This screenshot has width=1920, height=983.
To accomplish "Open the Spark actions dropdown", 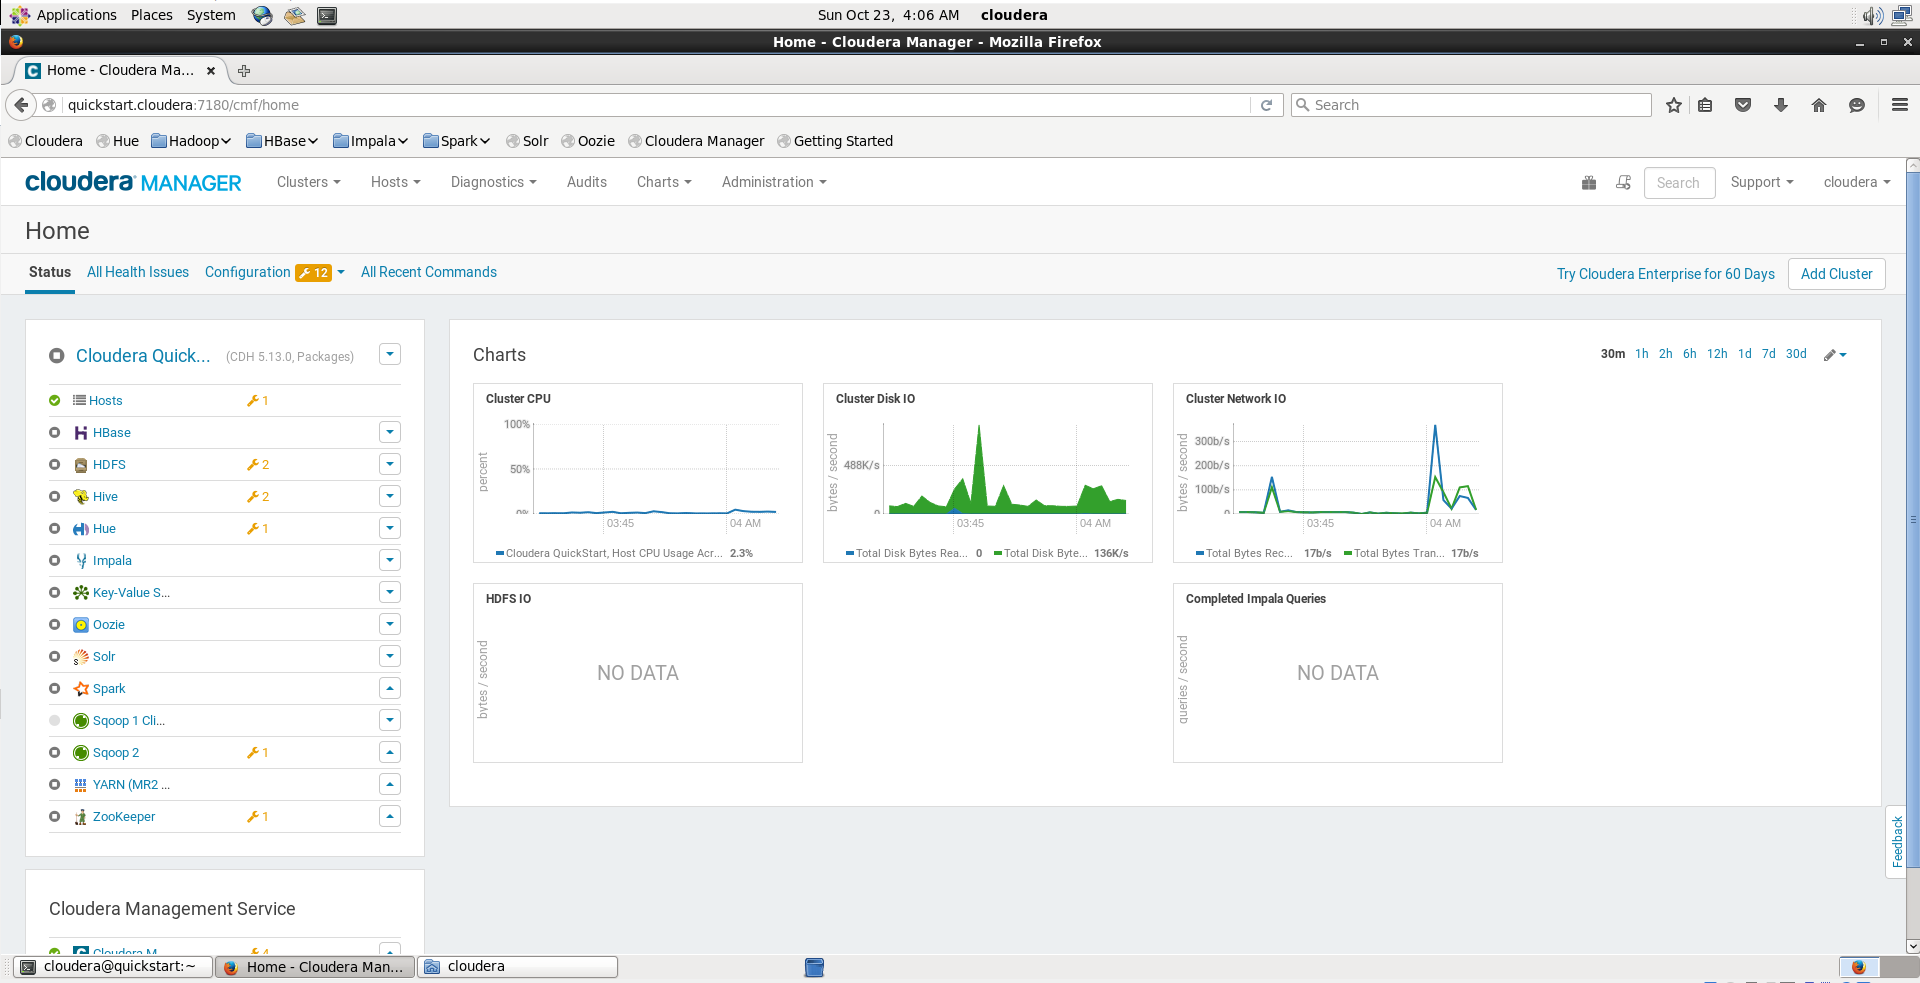I will [390, 688].
